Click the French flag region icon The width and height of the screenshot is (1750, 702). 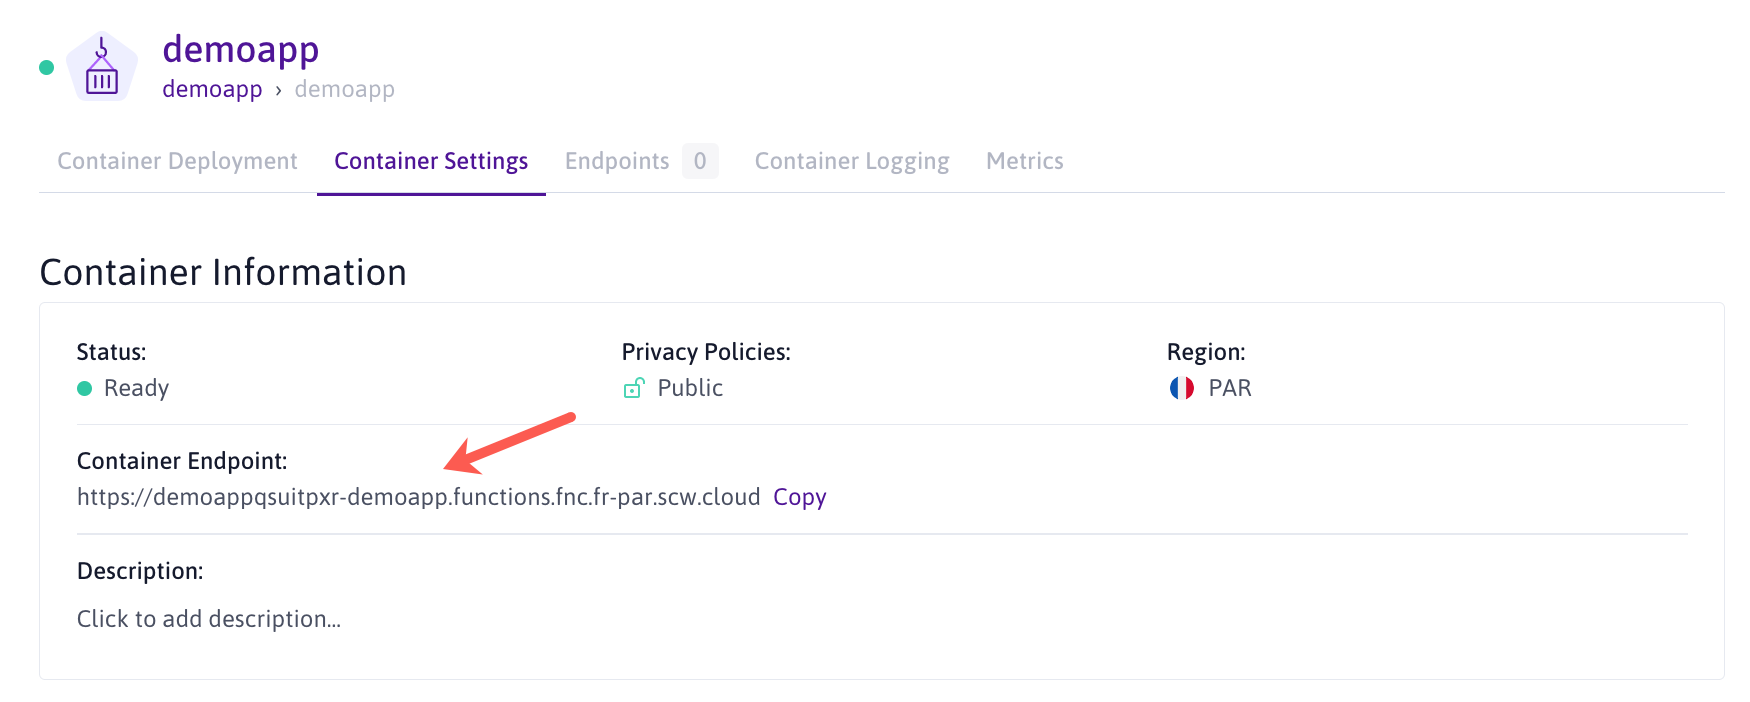[1181, 388]
